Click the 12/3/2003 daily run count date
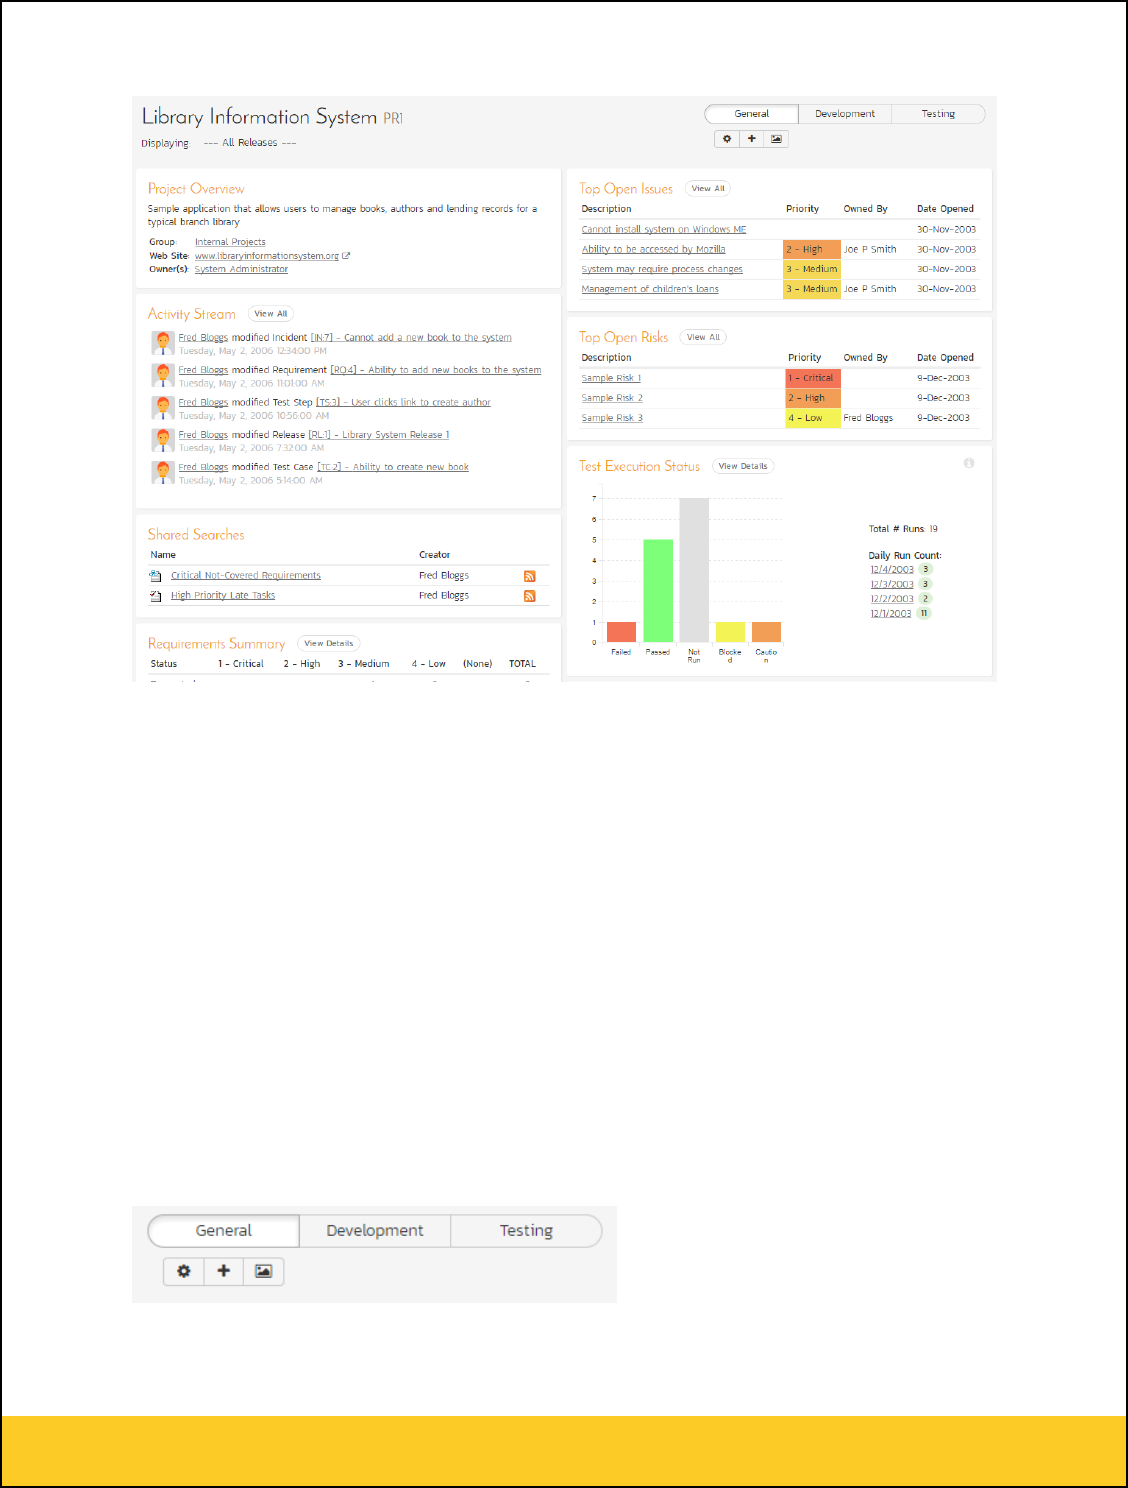 tap(892, 585)
